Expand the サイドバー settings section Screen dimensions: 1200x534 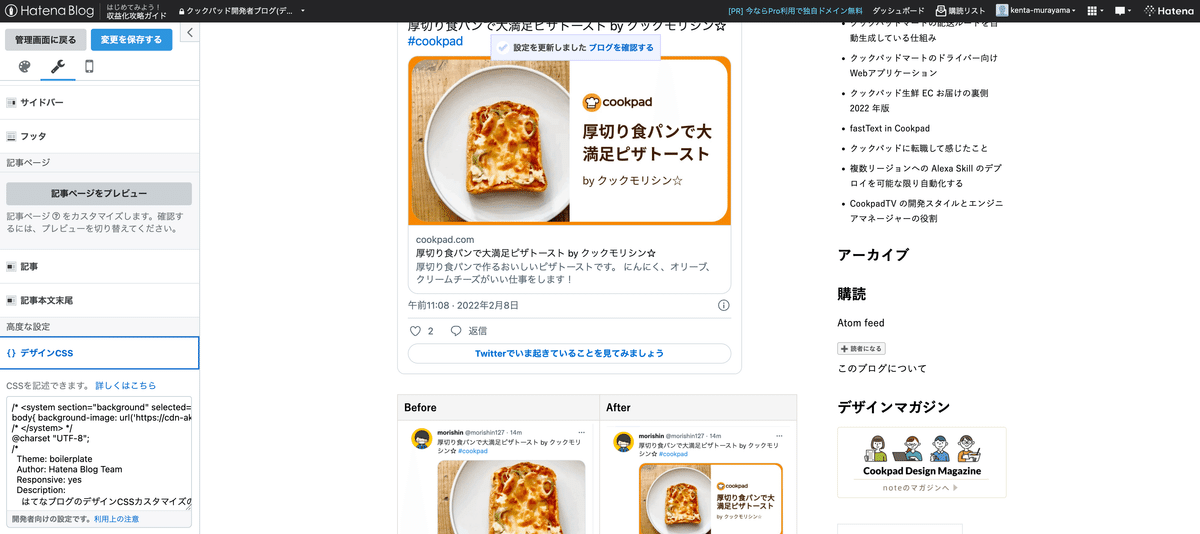click(x=100, y=102)
